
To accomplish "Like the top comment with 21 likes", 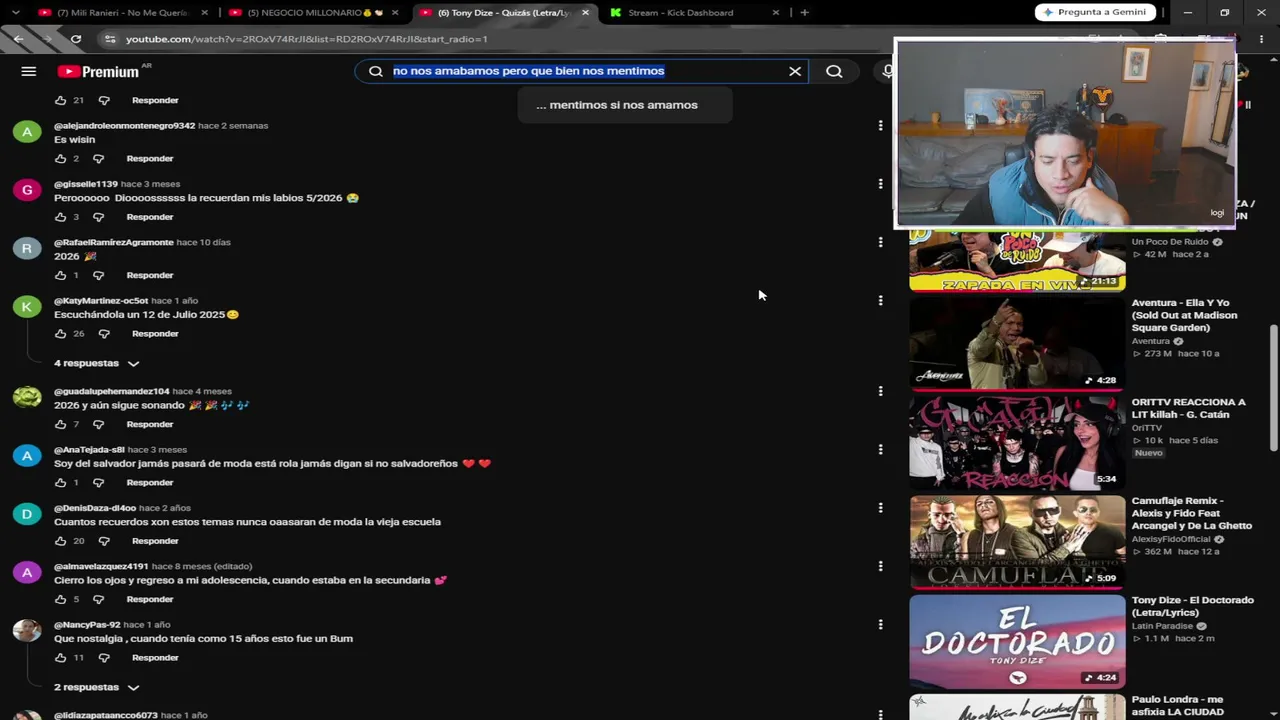I will click(x=60, y=100).
